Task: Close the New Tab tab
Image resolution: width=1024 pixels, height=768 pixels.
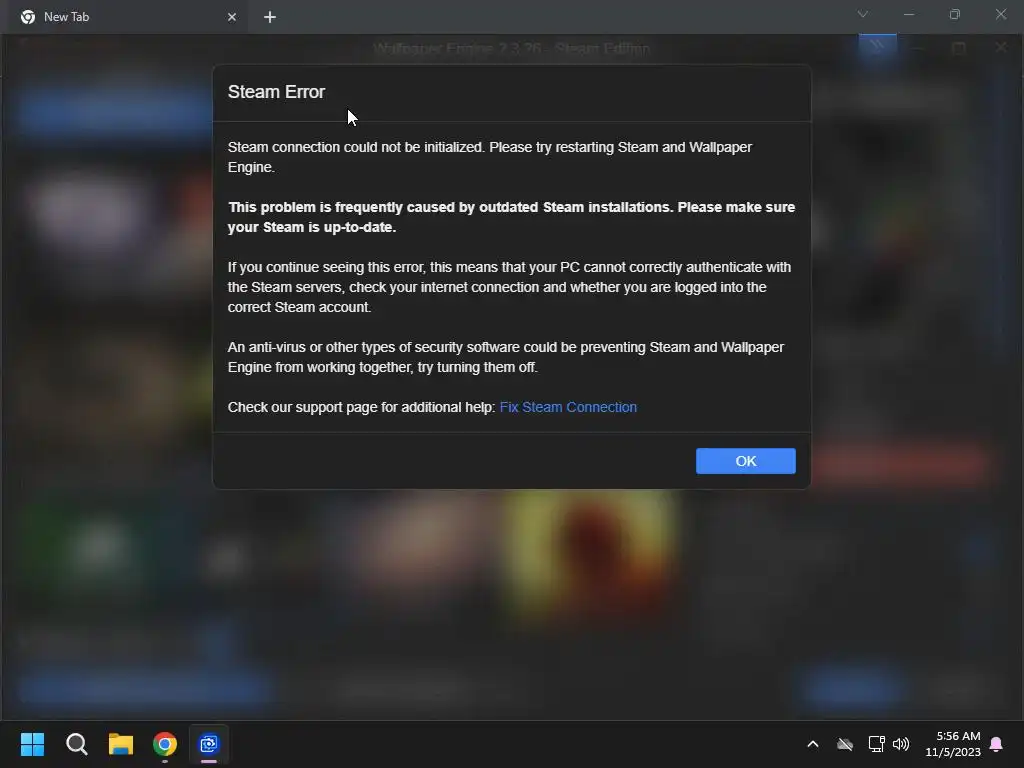Action: point(232,17)
